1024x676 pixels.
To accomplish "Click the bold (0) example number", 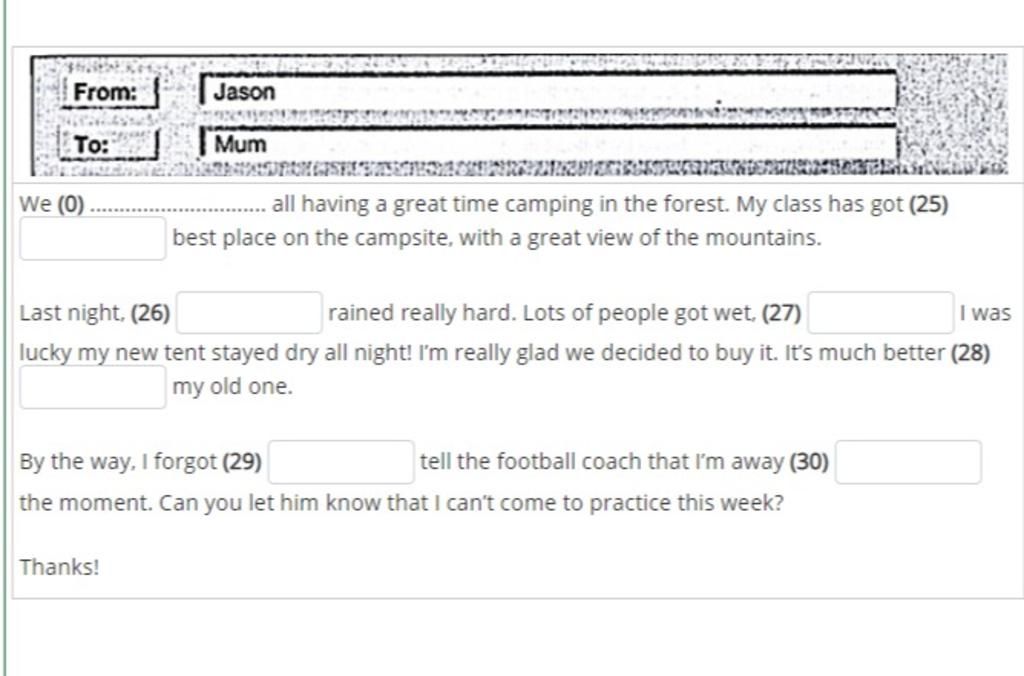I will [x=71, y=204].
